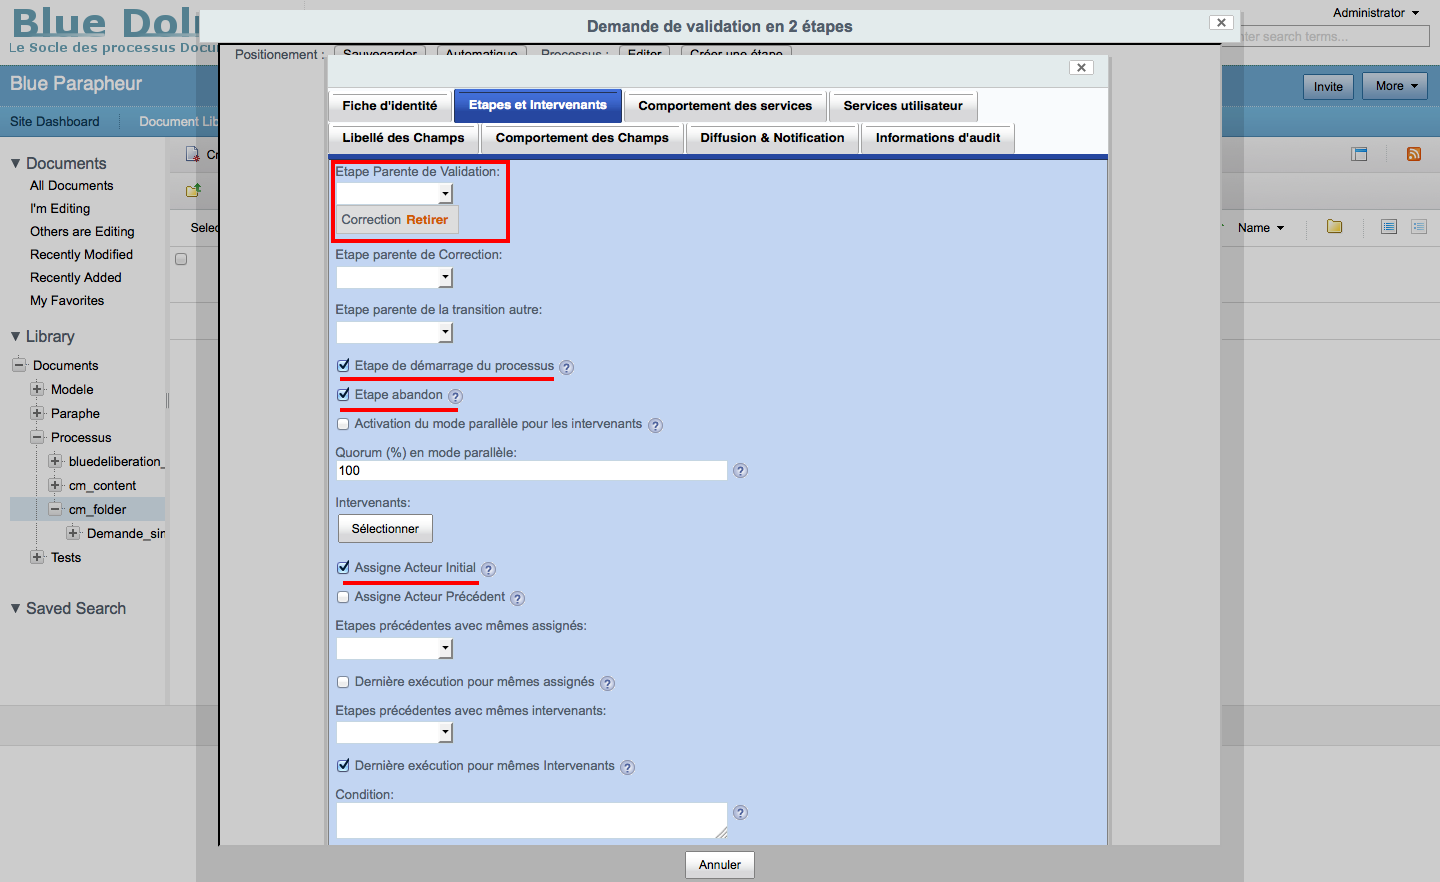Open help for Activation du mode parallèle
This screenshot has width=1440, height=882.
click(x=655, y=425)
